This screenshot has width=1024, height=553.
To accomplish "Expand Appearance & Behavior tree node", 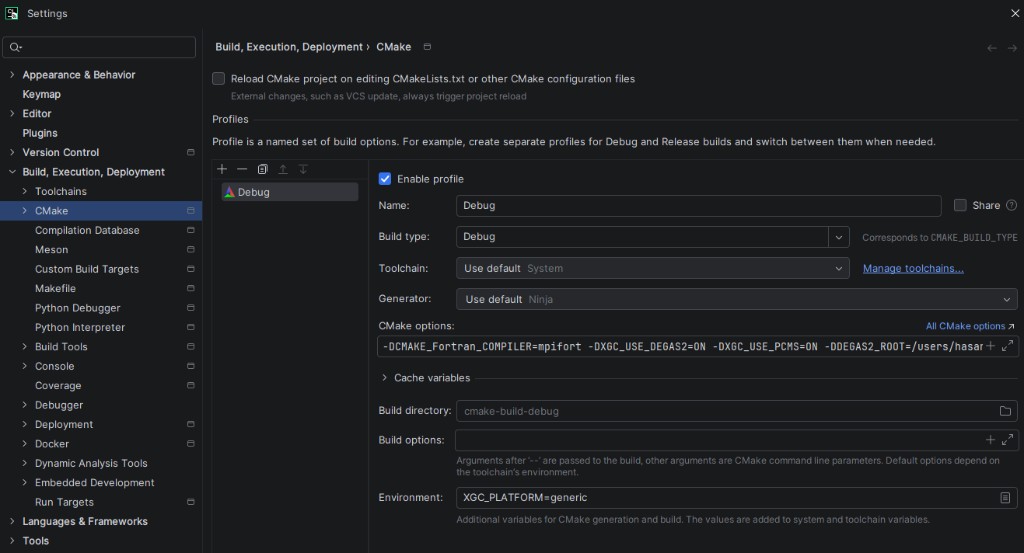I will [x=12, y=74].
